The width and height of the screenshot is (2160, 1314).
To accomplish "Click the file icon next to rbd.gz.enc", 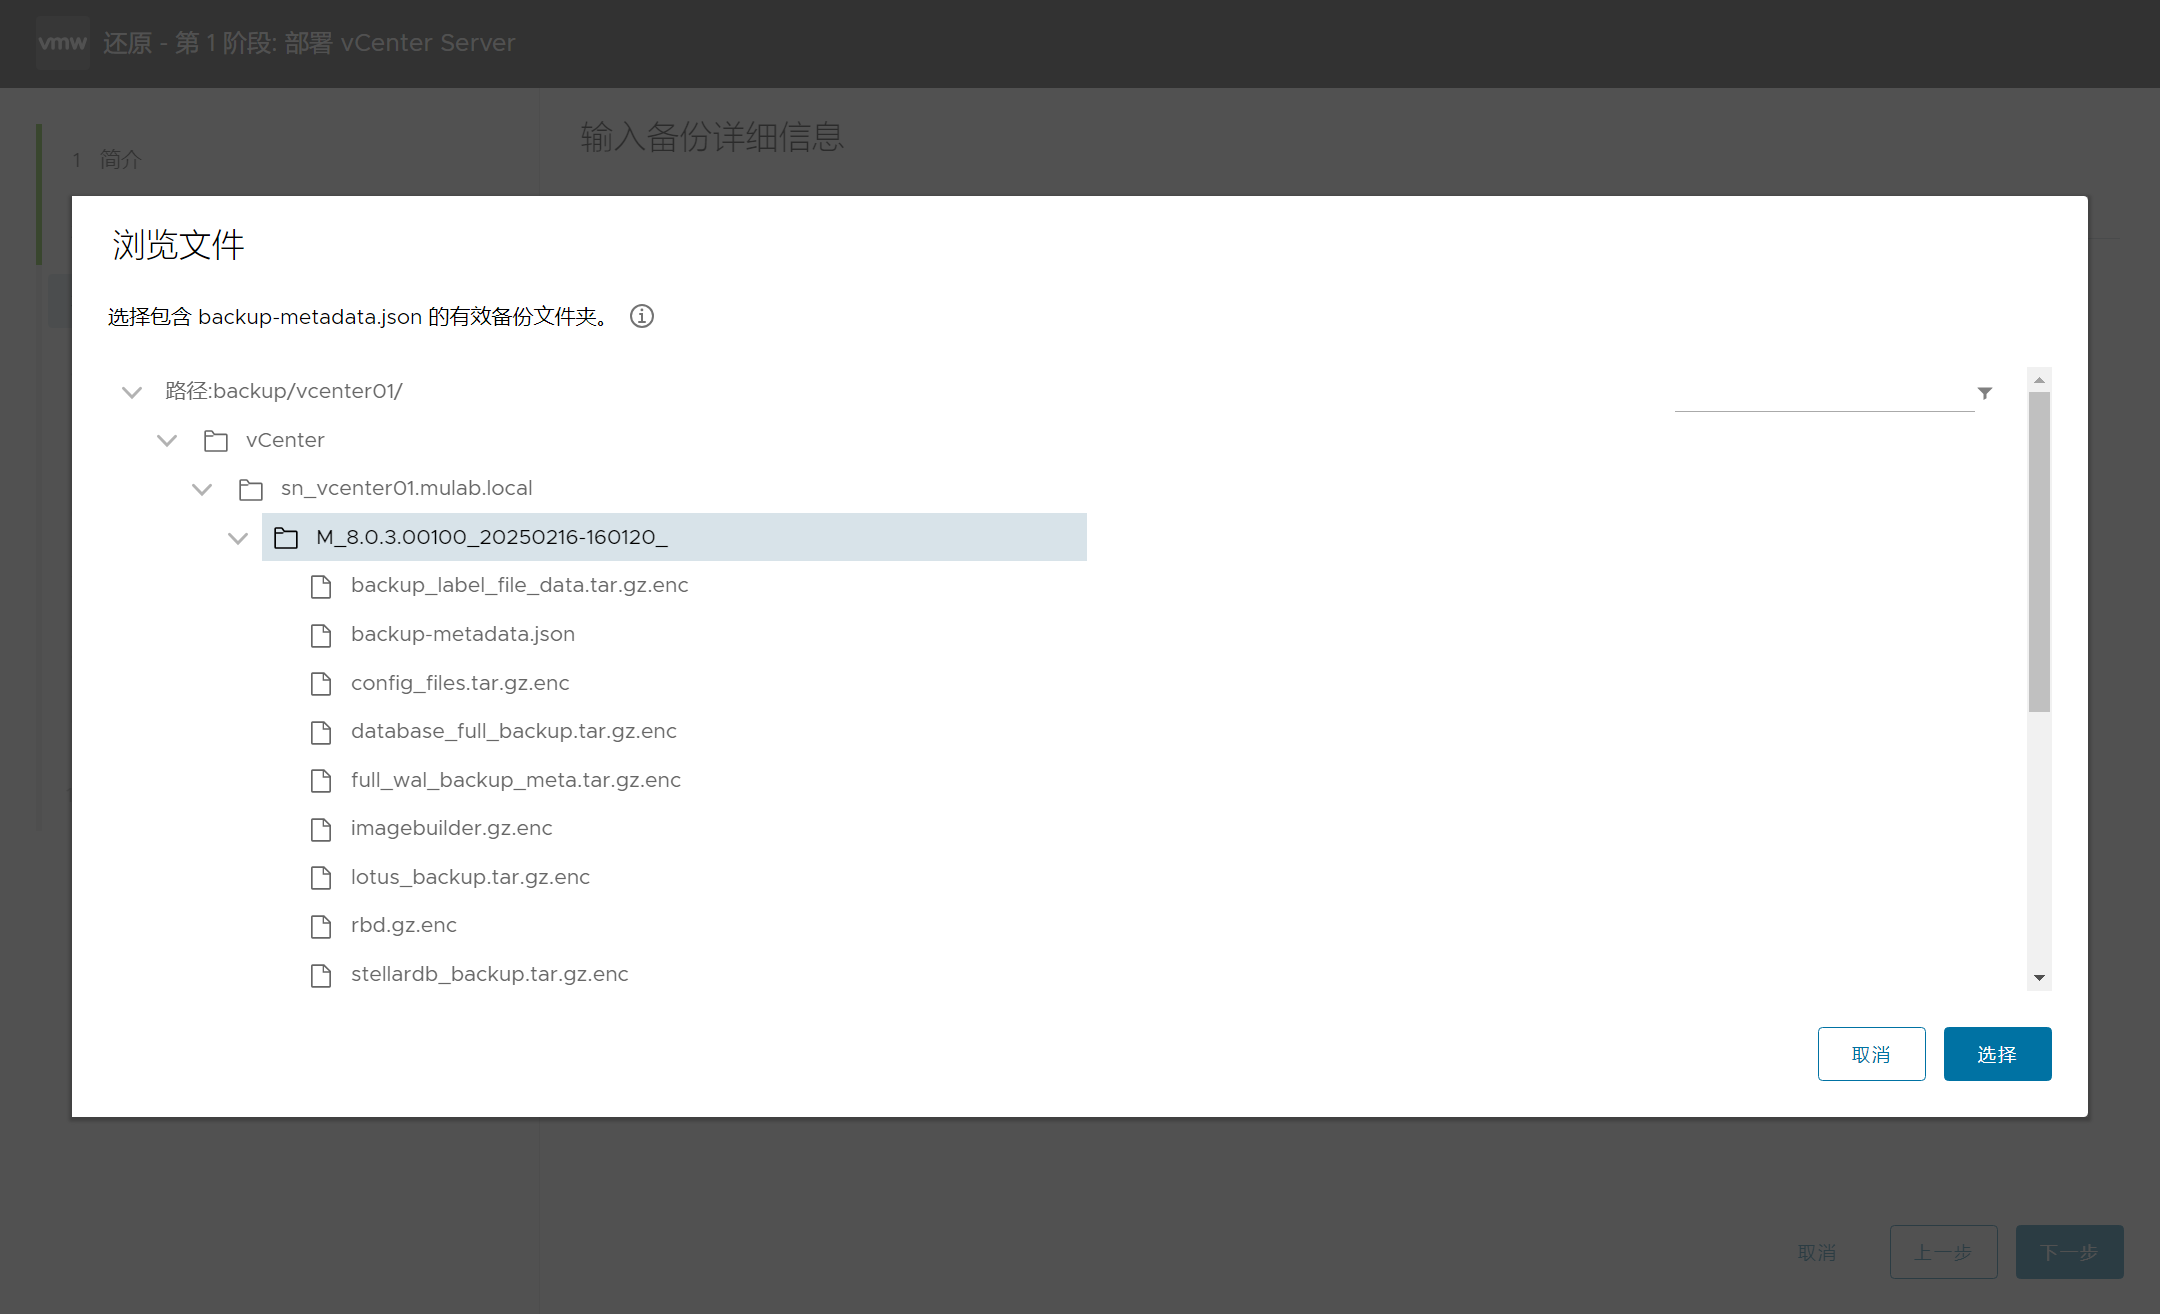I will coord(321,926).
